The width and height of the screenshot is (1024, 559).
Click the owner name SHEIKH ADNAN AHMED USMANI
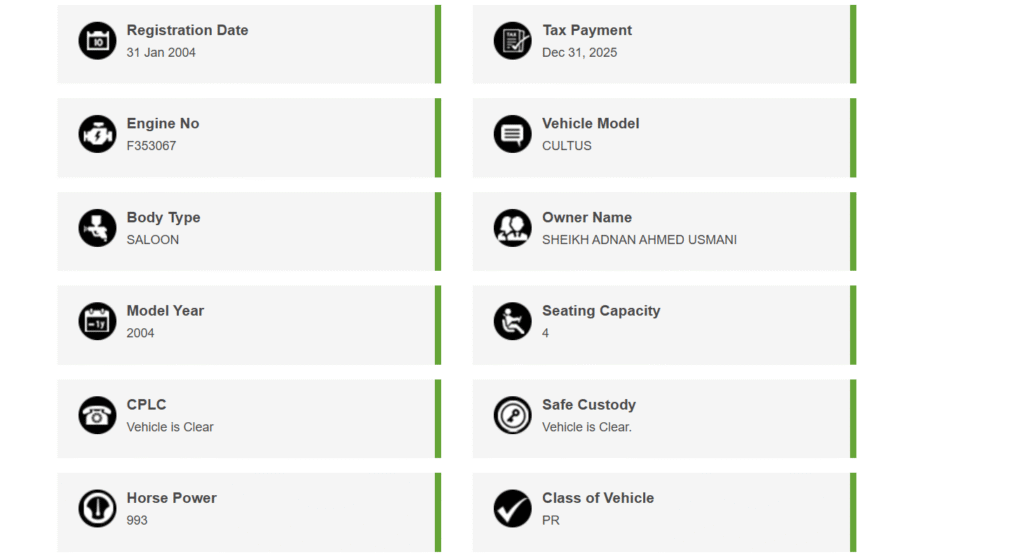639,240
